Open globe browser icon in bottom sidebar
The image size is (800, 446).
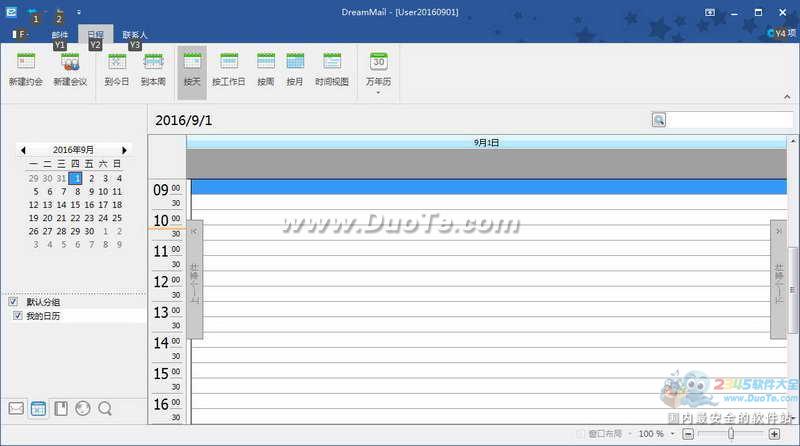click(x=83, y=408)
